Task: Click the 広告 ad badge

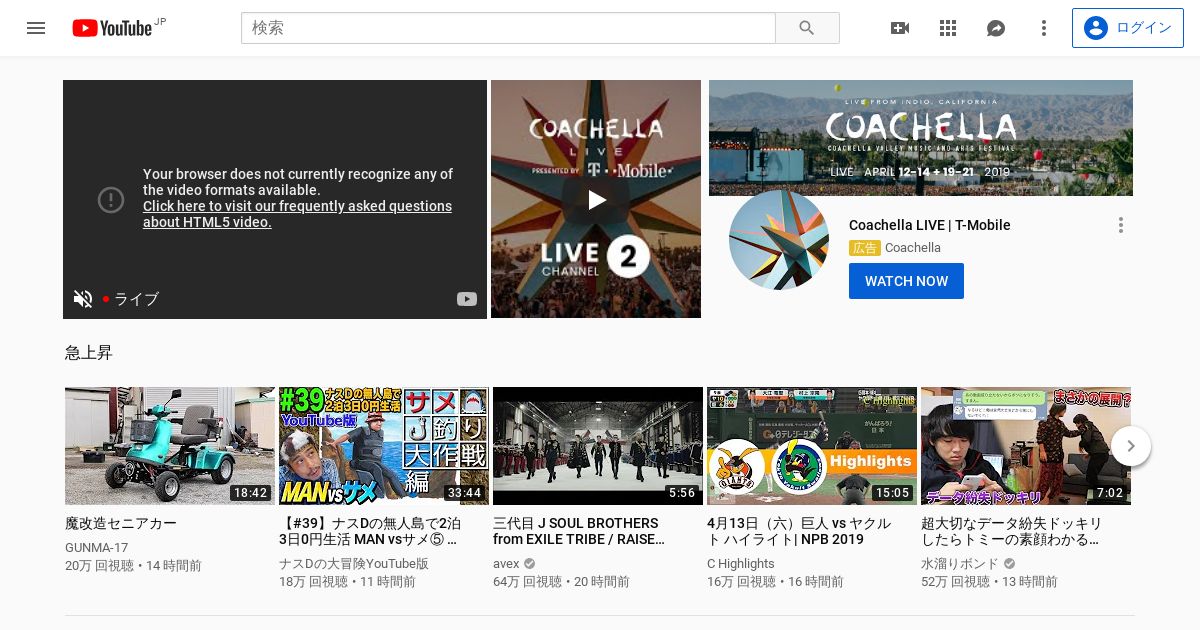Action: (865, 248)
